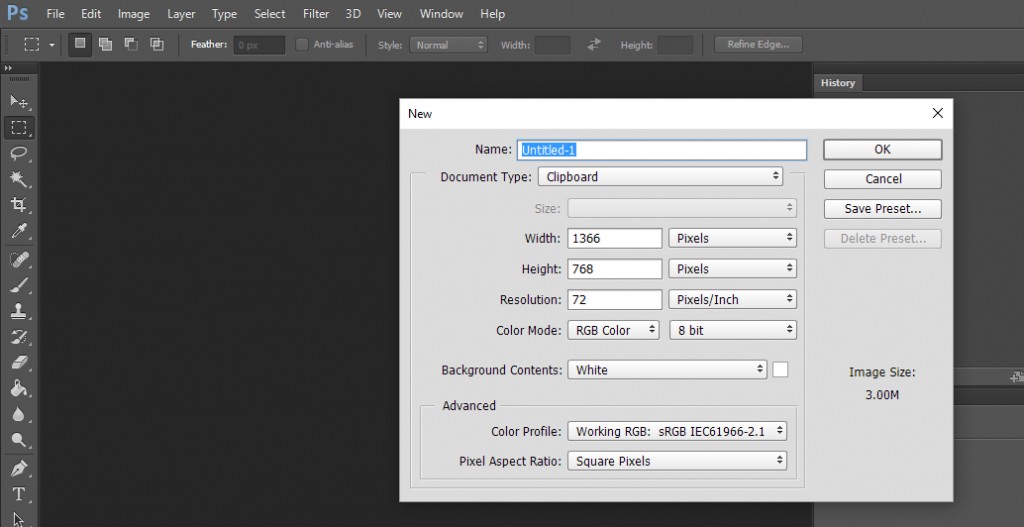Open the Window menu

[441, 13]
